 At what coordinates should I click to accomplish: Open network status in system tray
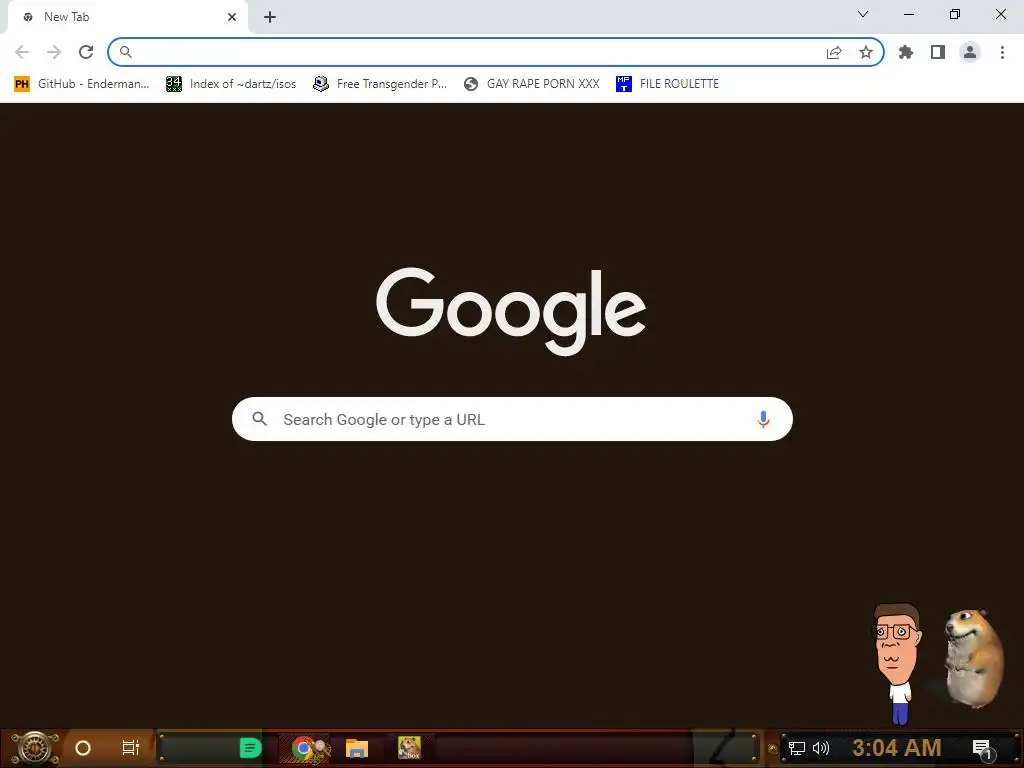click(x=797, y=748)
